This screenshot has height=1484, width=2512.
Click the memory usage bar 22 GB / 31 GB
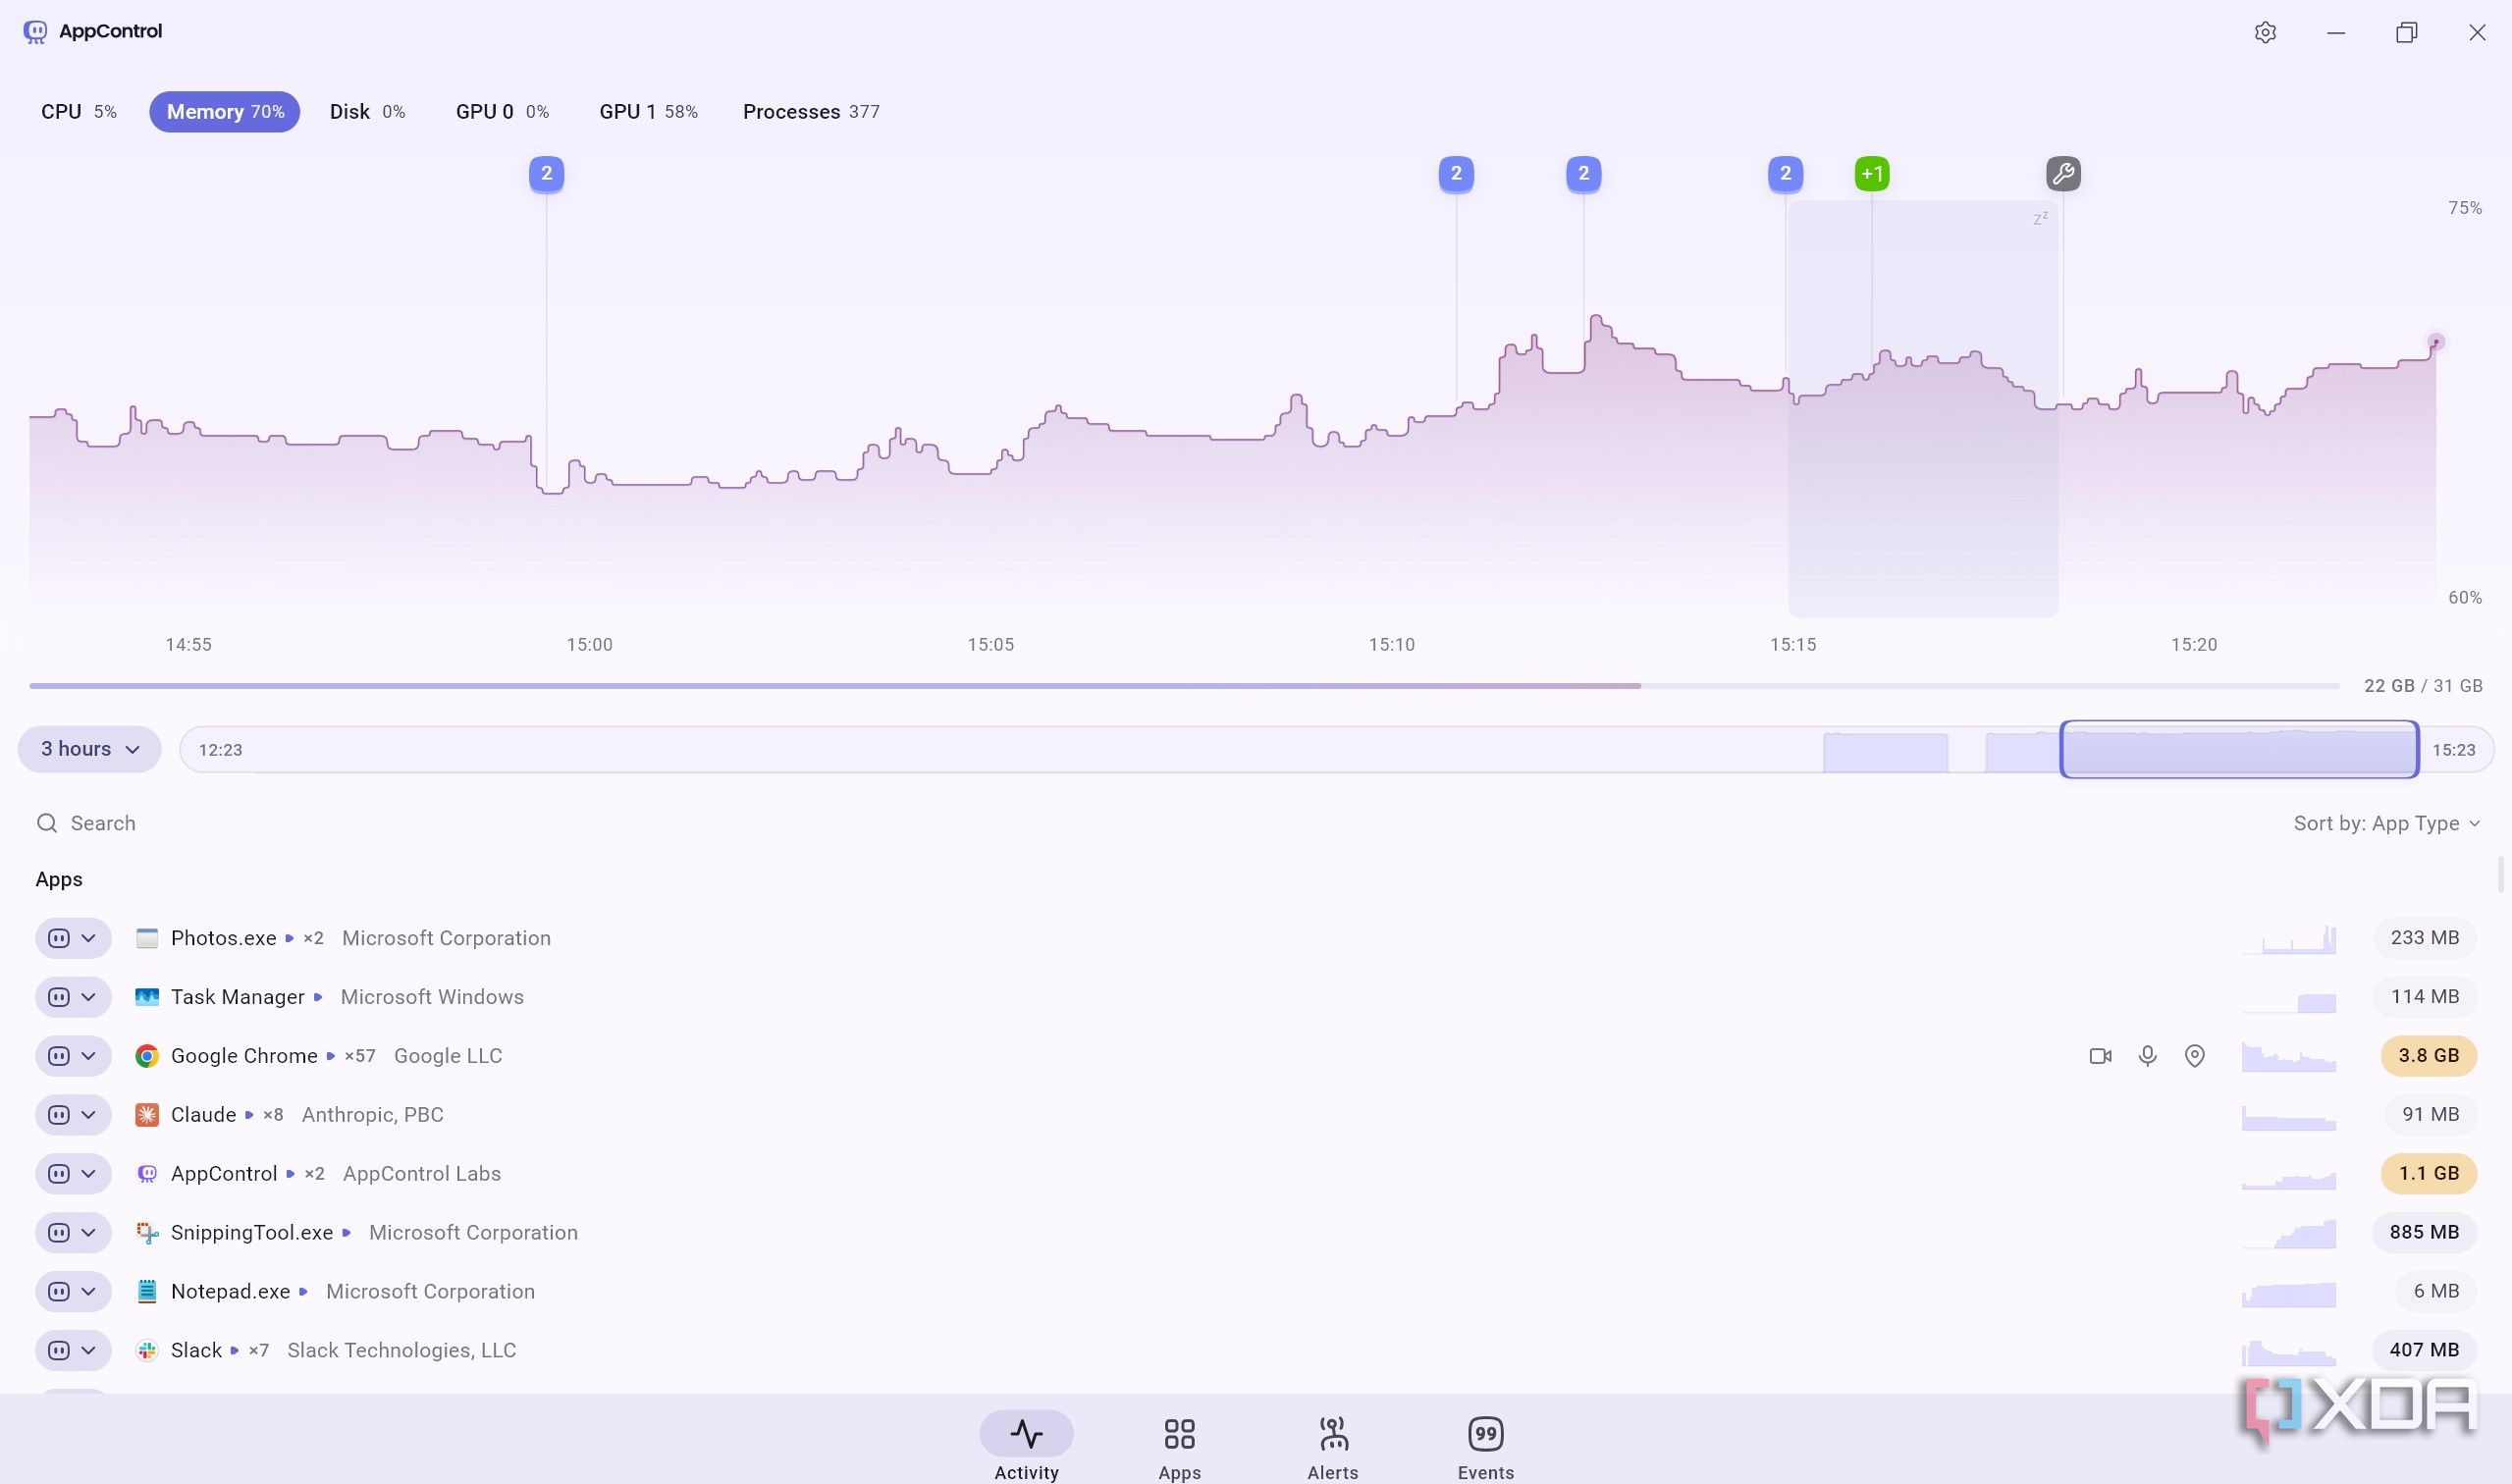[x=1185, y=686]
